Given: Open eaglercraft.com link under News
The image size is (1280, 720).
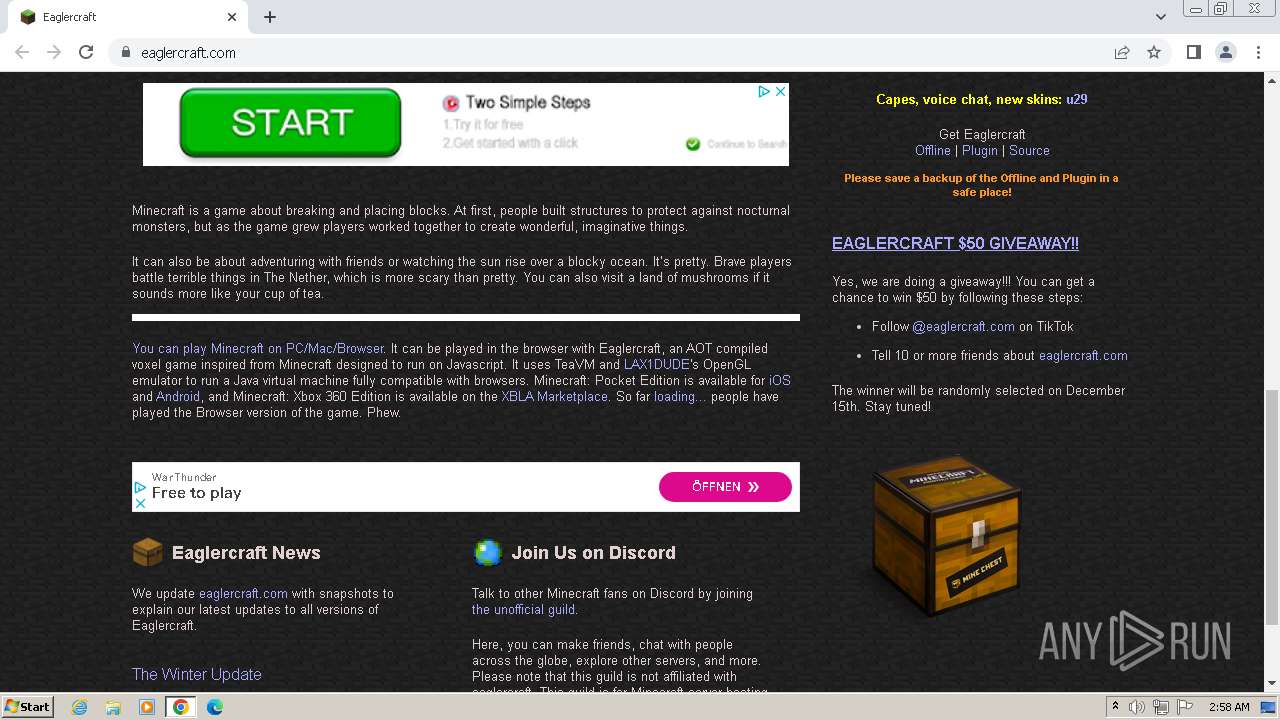Looking at the screenshot, I should 243,593.
